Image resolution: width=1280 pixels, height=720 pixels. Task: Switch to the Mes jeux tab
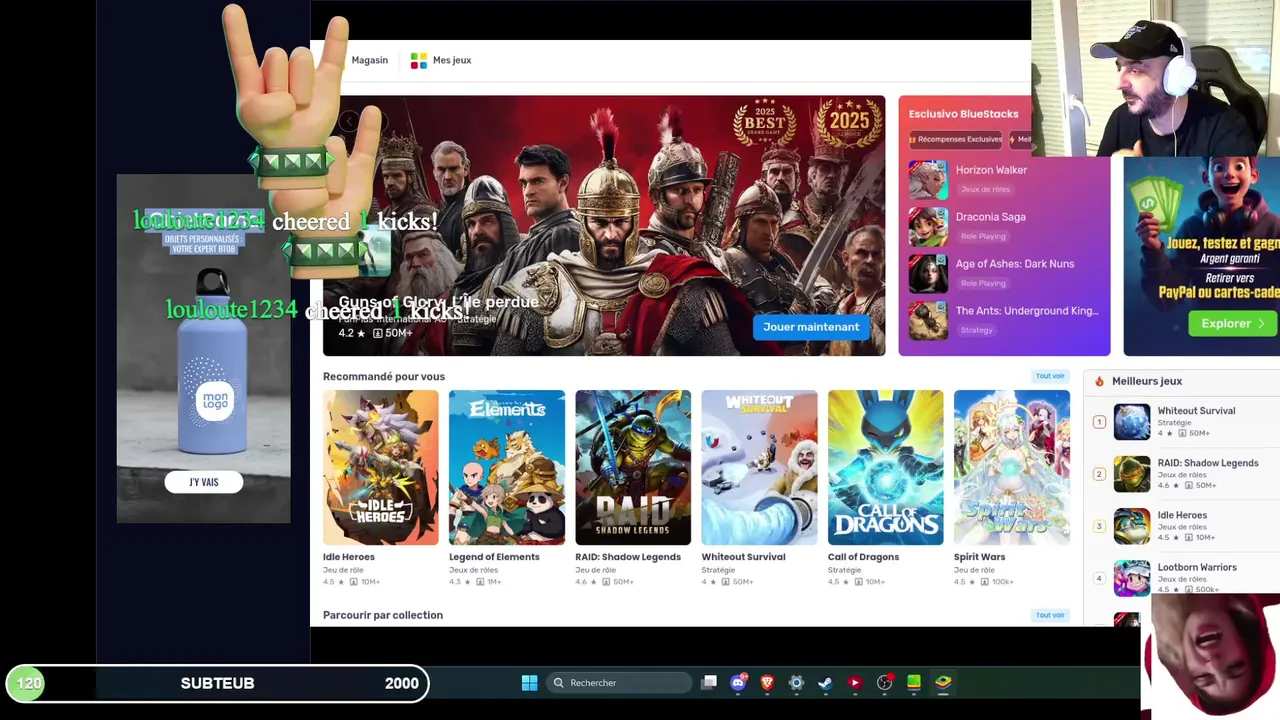click(x=441, y=60)
